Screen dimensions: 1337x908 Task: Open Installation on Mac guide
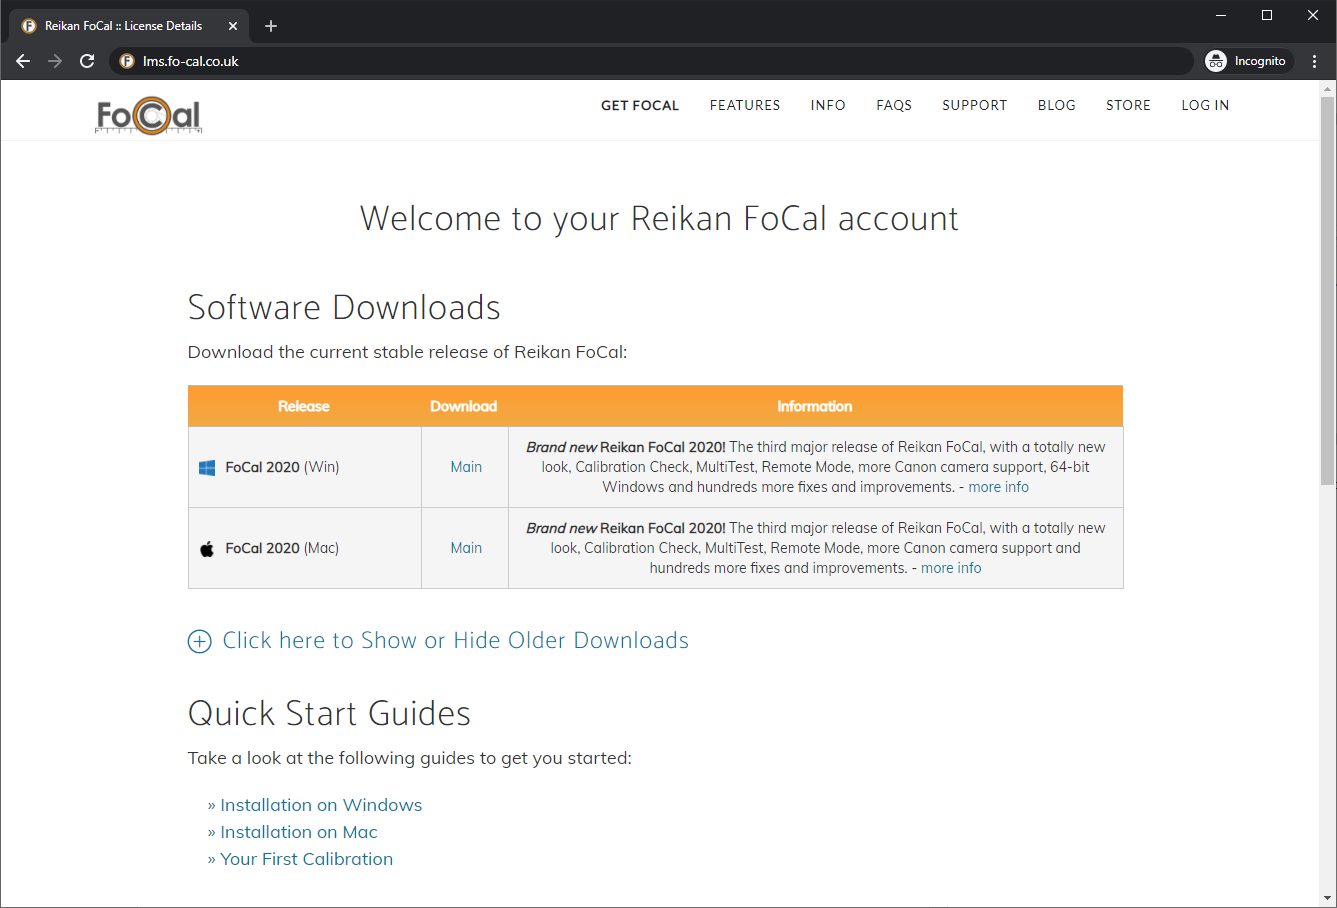tap(299, 832)
